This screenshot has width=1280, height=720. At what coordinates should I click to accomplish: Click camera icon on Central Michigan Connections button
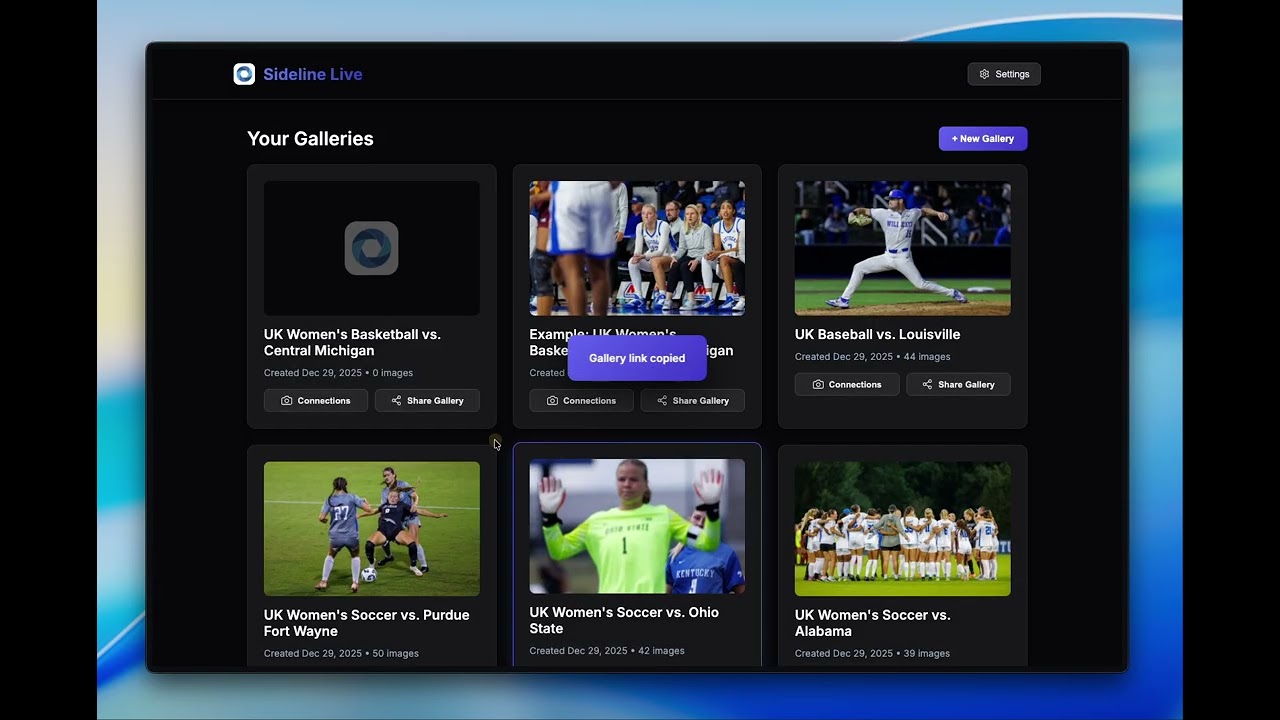287,400
